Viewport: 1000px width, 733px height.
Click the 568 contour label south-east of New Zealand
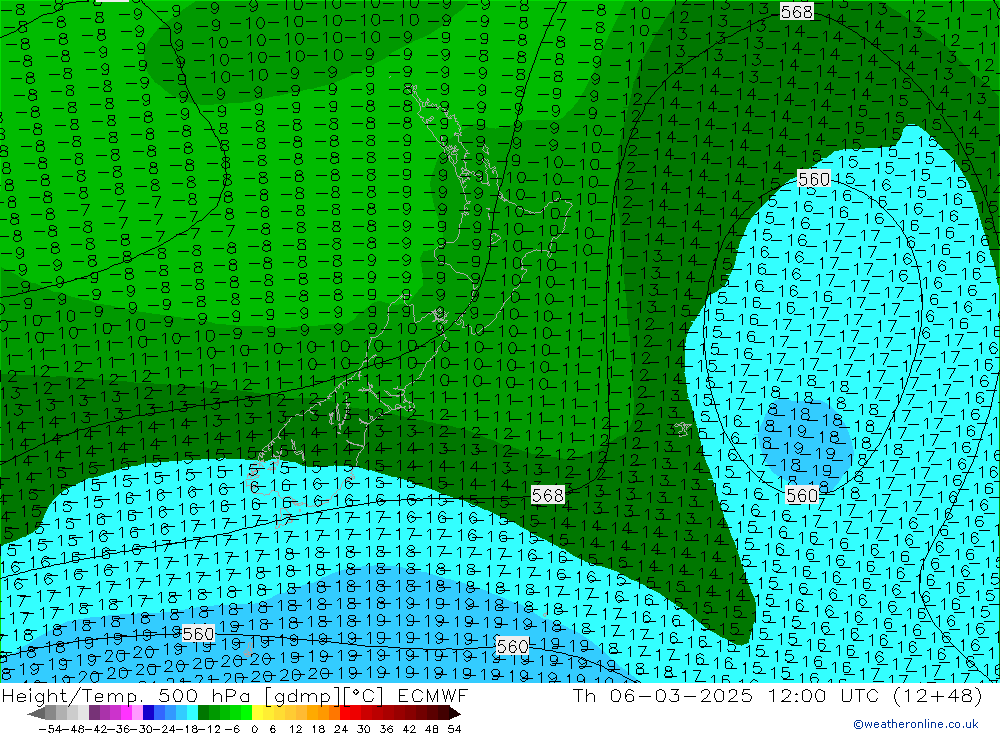[x=548, y=495]
